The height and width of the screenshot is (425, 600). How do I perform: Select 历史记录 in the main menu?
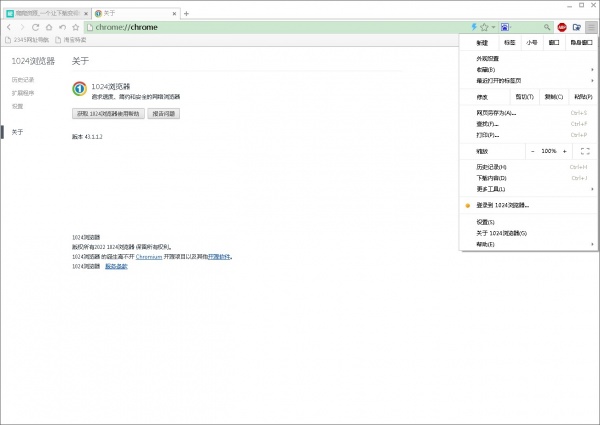coord(492,167)
